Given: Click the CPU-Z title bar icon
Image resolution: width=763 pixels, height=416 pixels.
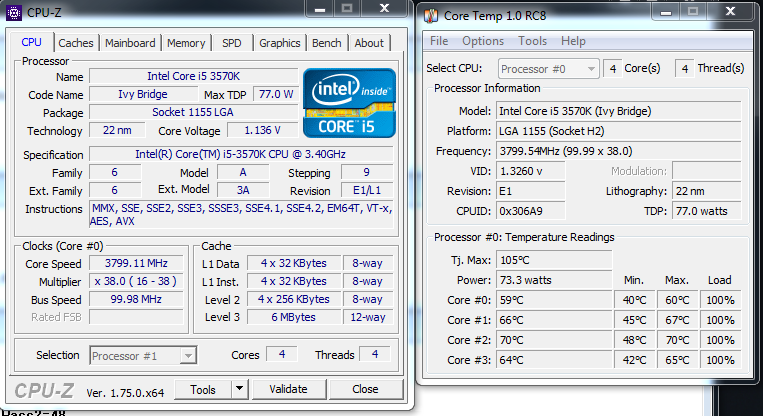Looking at the screenshot, I should pyautogui.click(x=14, y=12).
